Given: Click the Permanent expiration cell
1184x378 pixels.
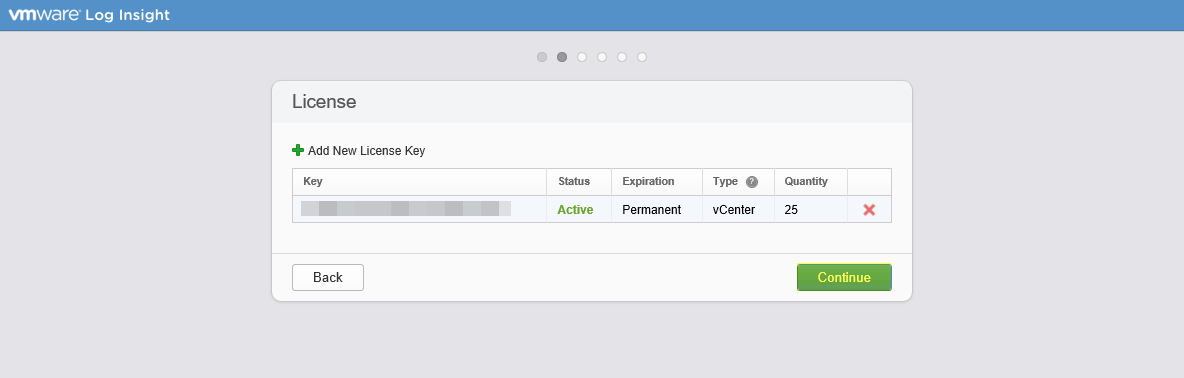Looking at the screenshot, I should click(x=657, y=209).
